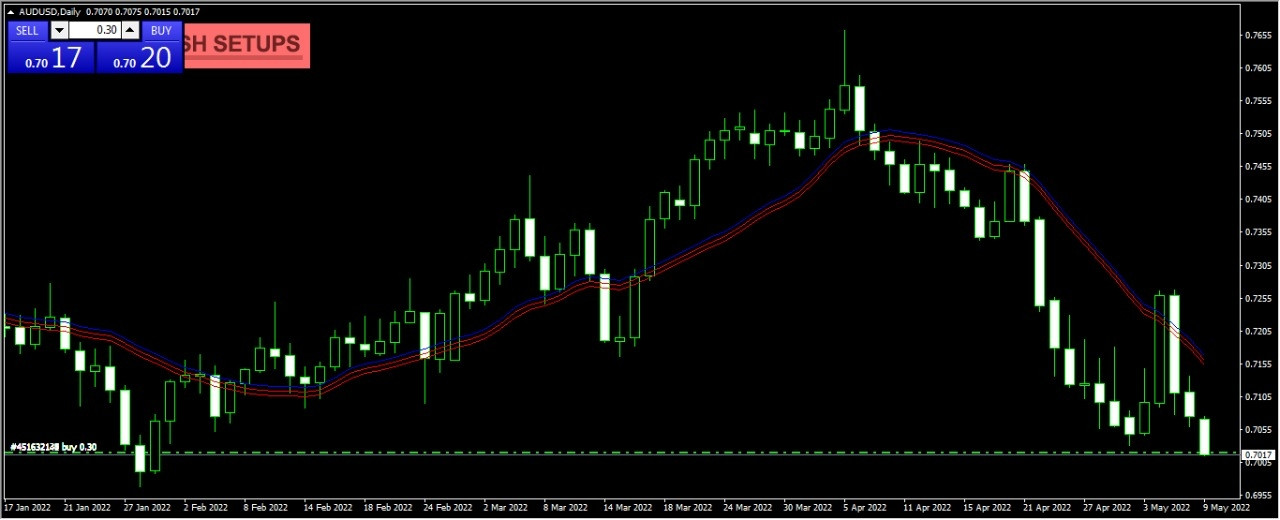Click the AUDUSD,Daily chart title text
The width and height of the screenshot is (1280, 520).
[50, 11]
